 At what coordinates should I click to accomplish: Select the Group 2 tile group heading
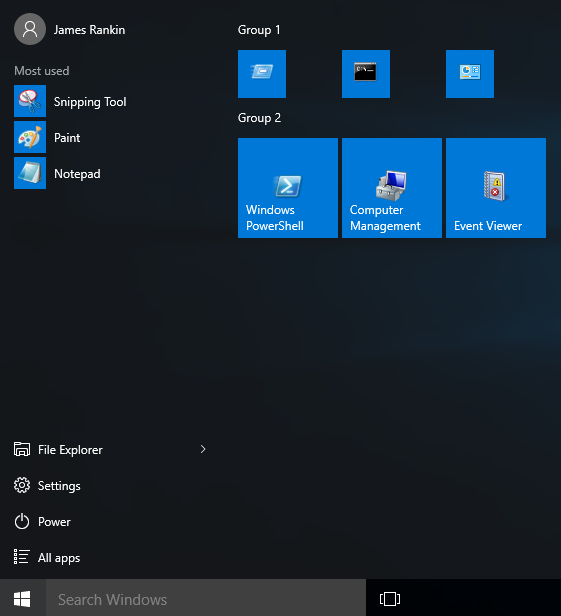[x=259, y=118]
